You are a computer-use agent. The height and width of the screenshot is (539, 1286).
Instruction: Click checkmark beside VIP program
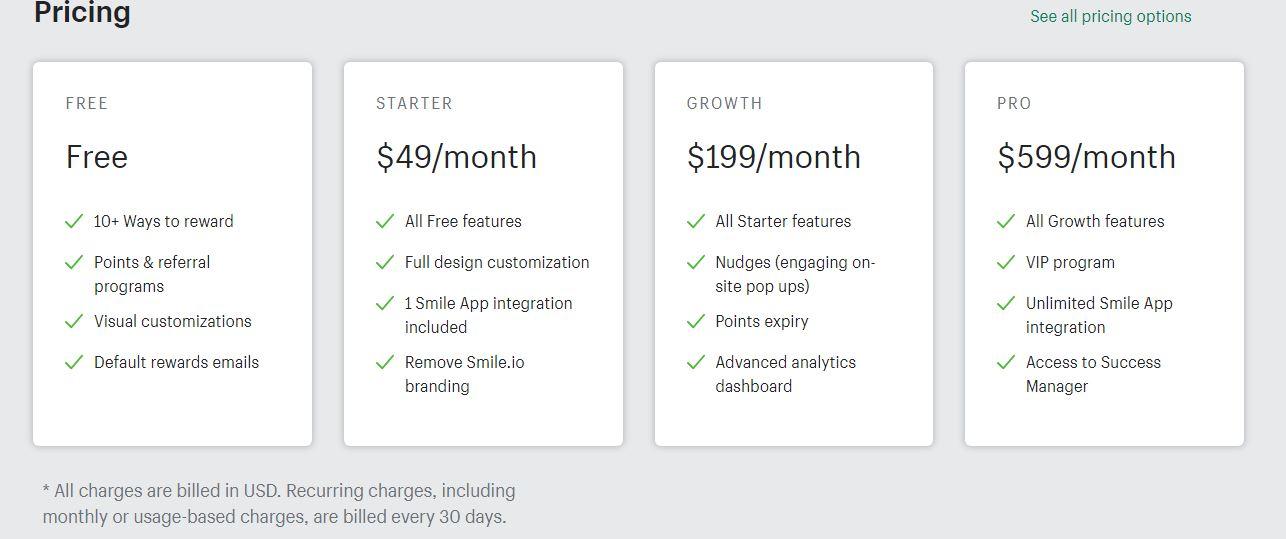click(1006, 262)
